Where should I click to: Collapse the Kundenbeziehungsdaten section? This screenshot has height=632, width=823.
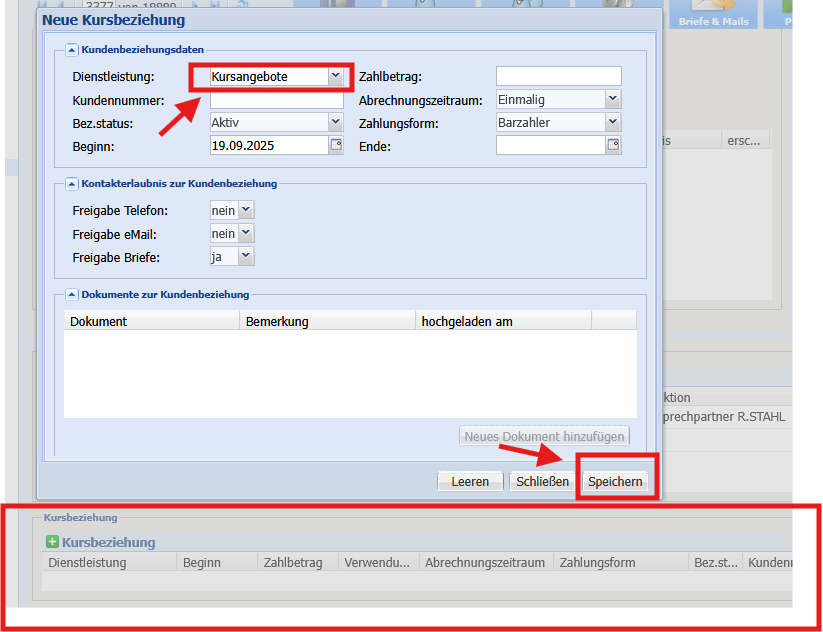click(72, 50)
